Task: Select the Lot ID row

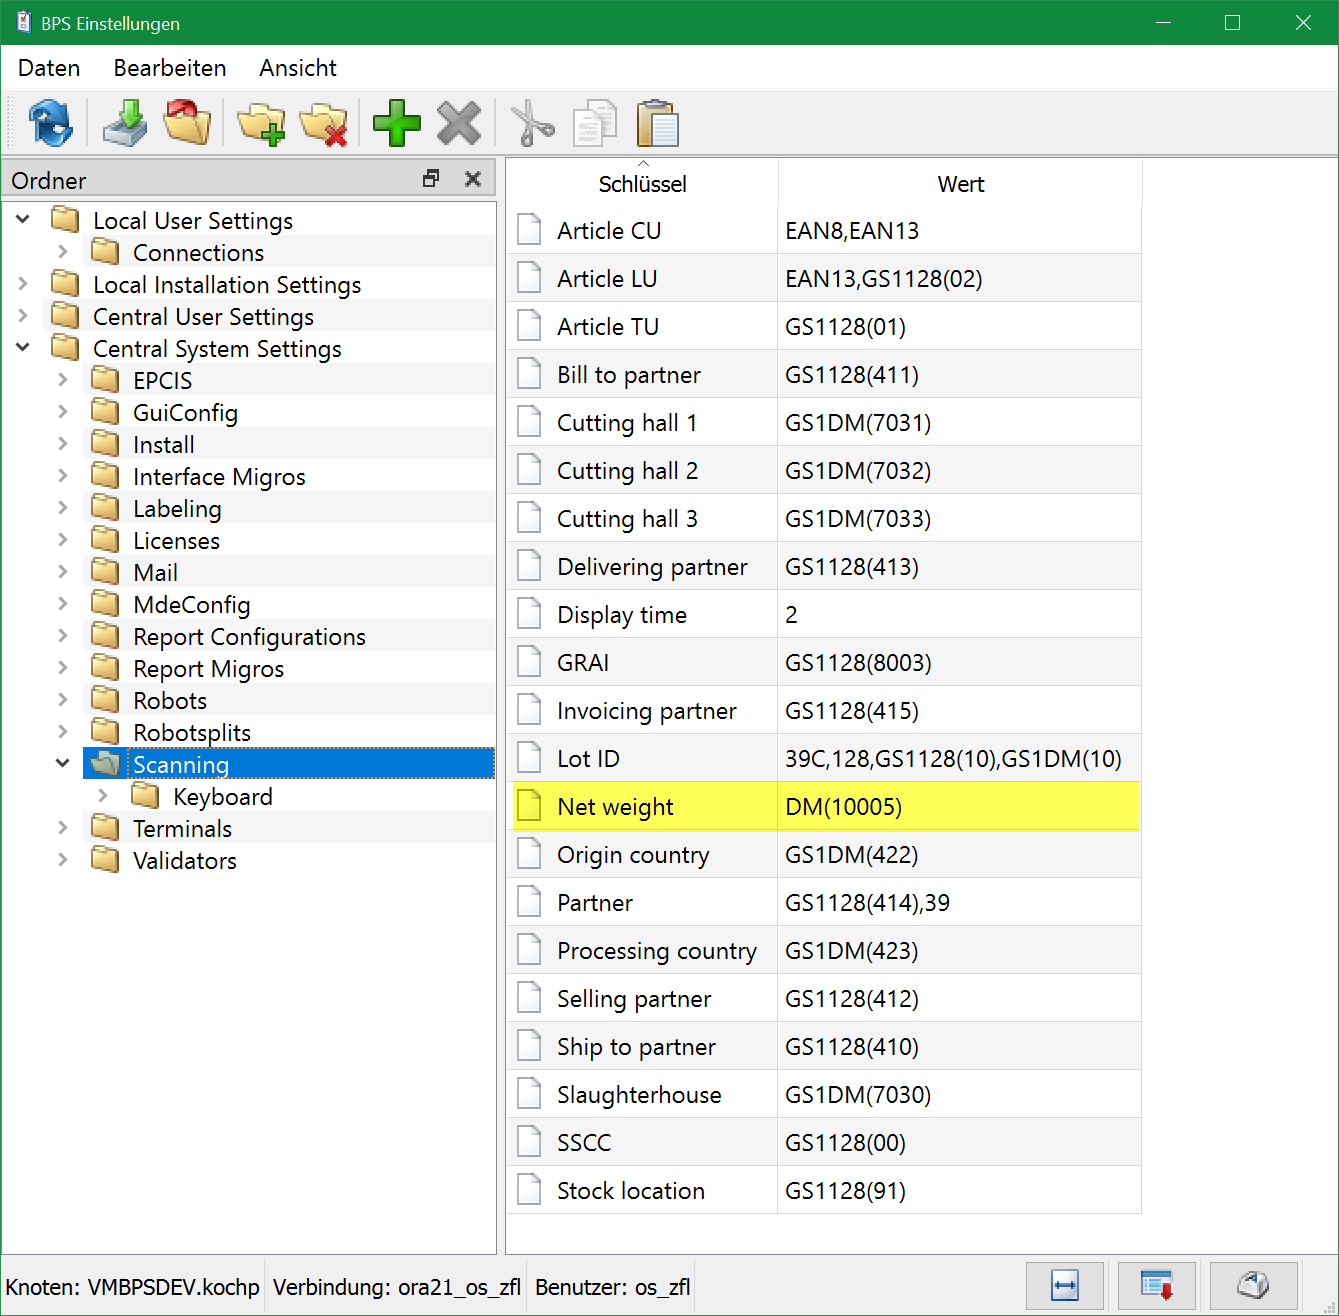Action: (x=588, y=759)
